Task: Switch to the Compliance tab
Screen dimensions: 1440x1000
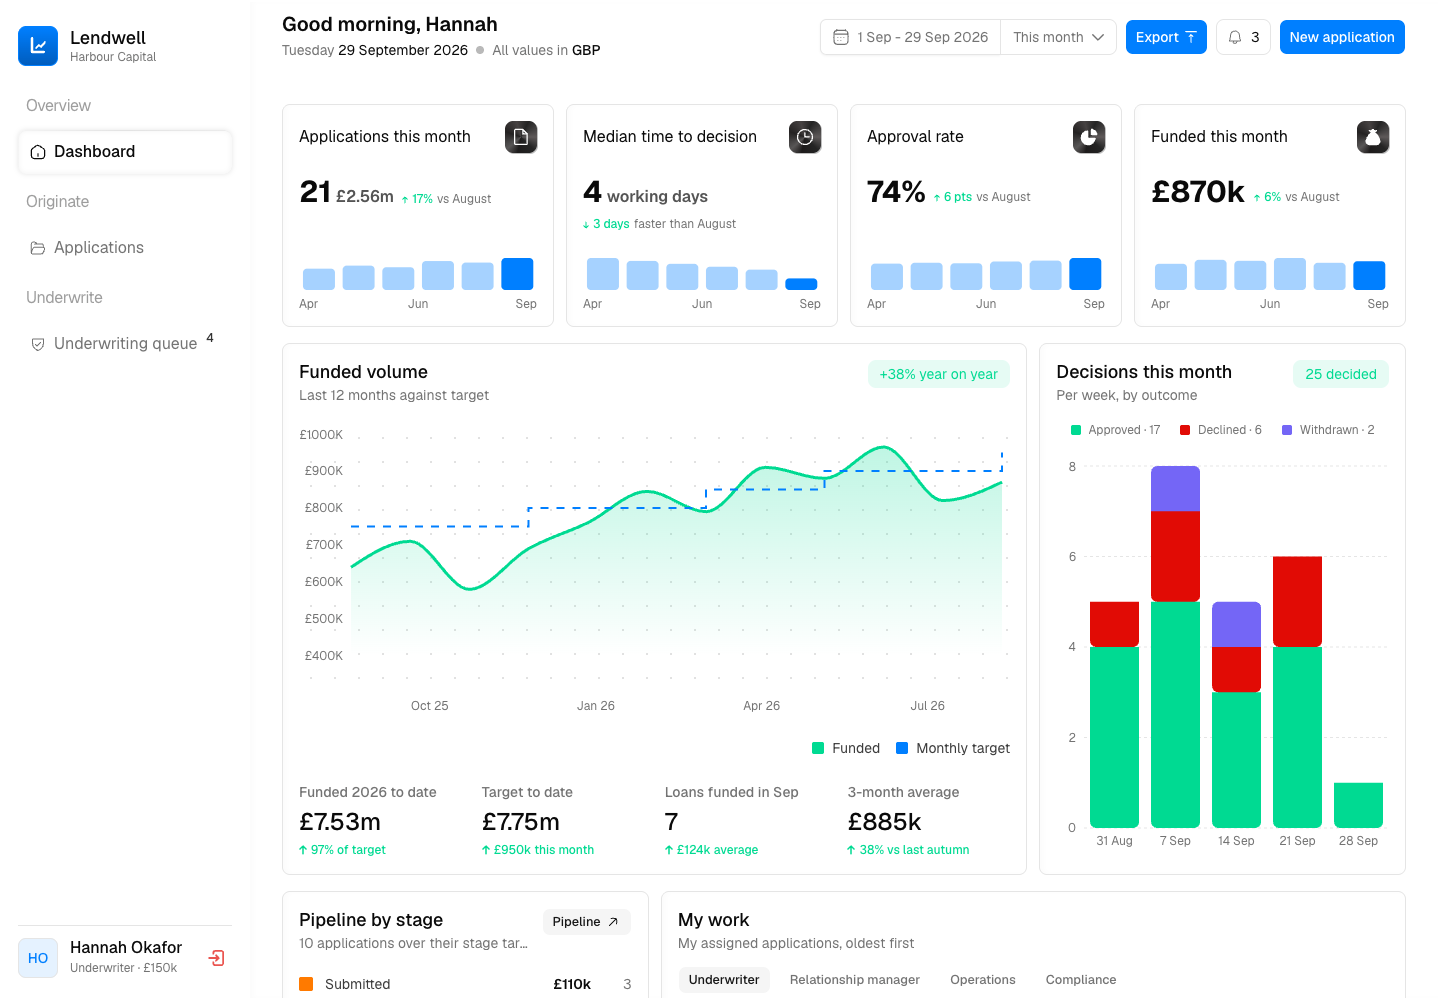Action: point(1081,980)
